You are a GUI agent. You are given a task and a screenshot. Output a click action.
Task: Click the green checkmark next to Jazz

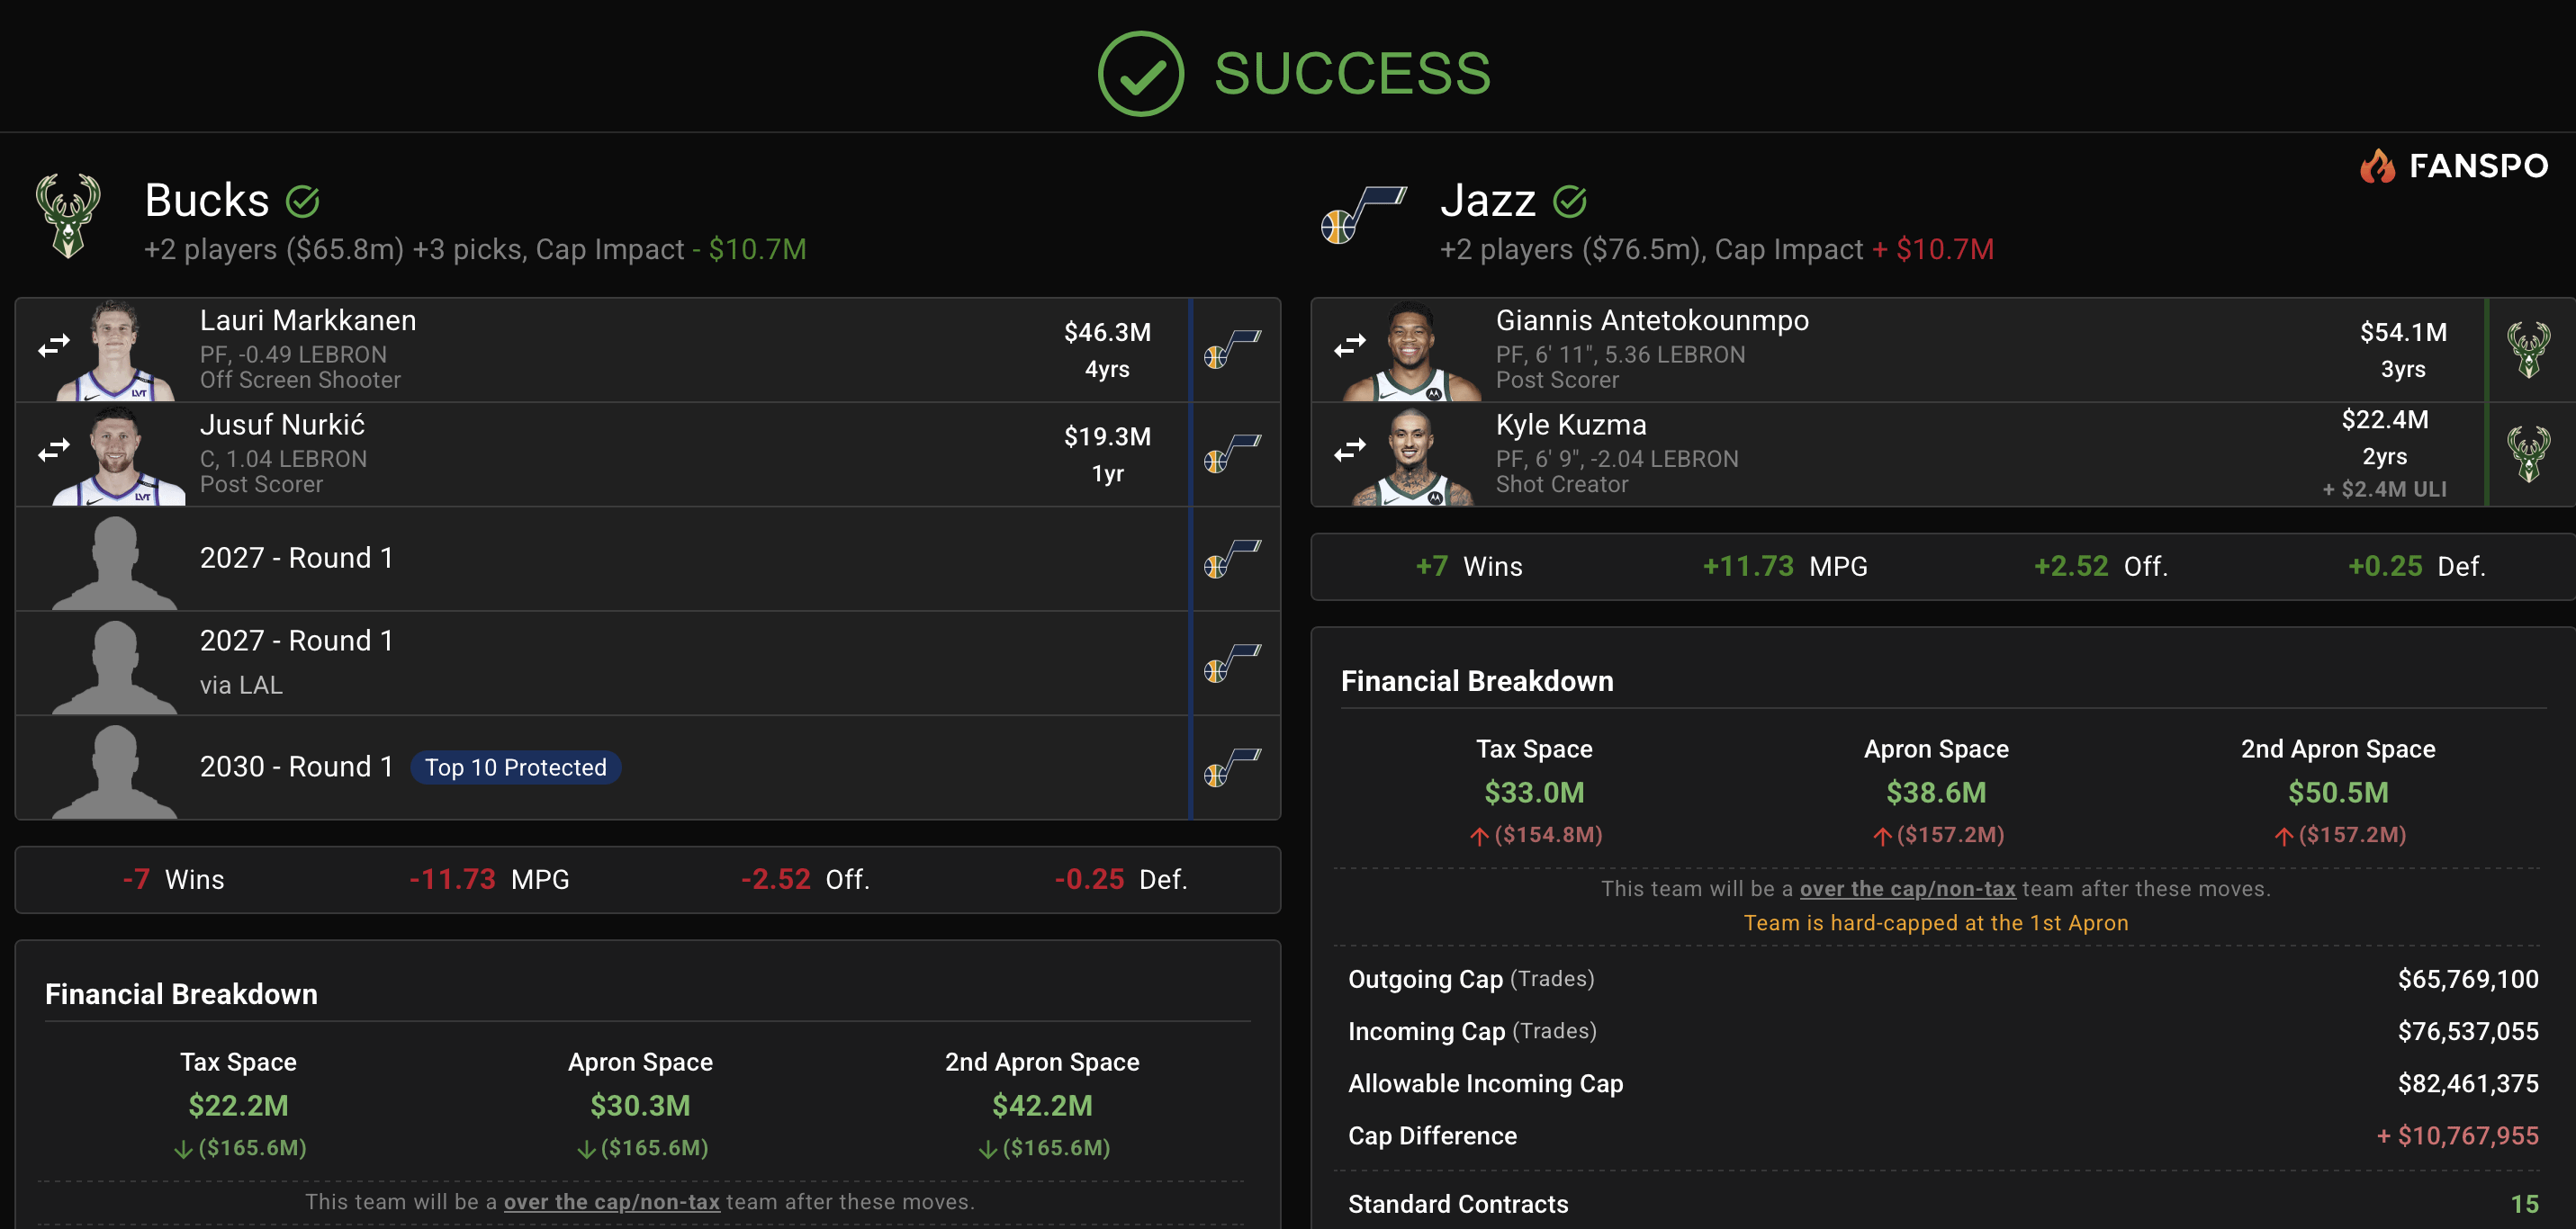pyautogui.click(x=1569, y=202)
